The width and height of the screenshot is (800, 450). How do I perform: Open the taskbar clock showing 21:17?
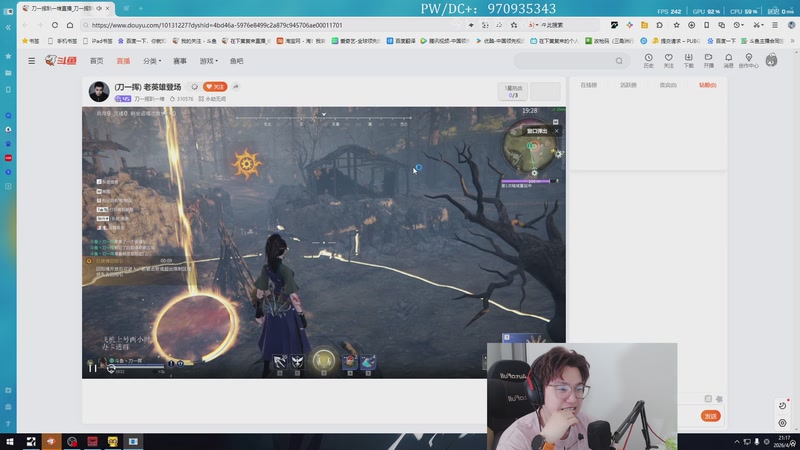click(785, 441)
